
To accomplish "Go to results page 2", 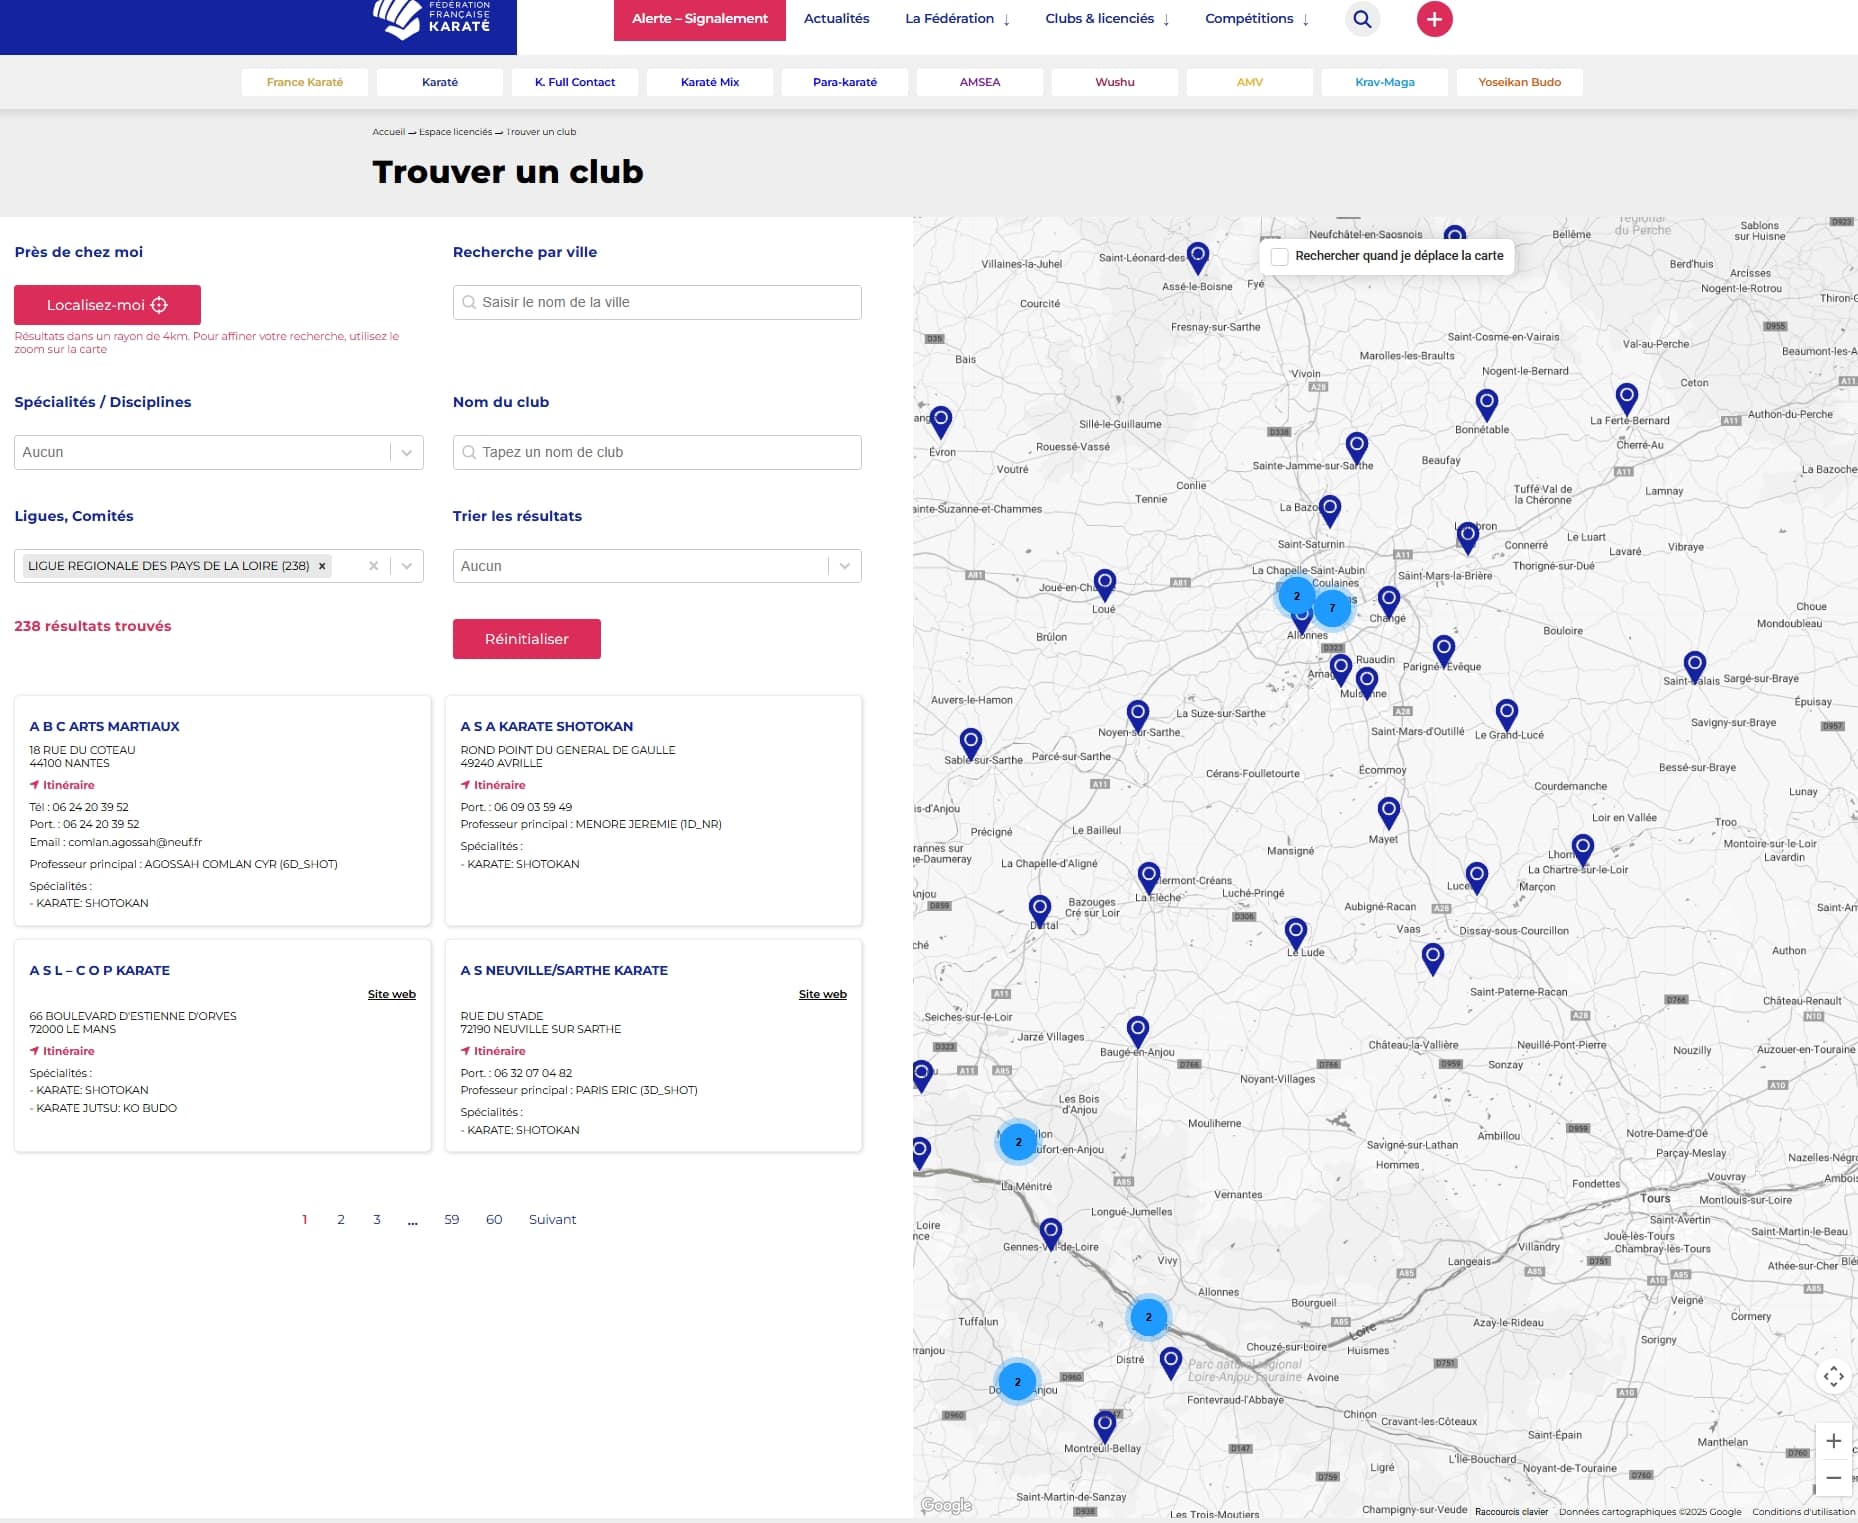I will point(341,1219).
